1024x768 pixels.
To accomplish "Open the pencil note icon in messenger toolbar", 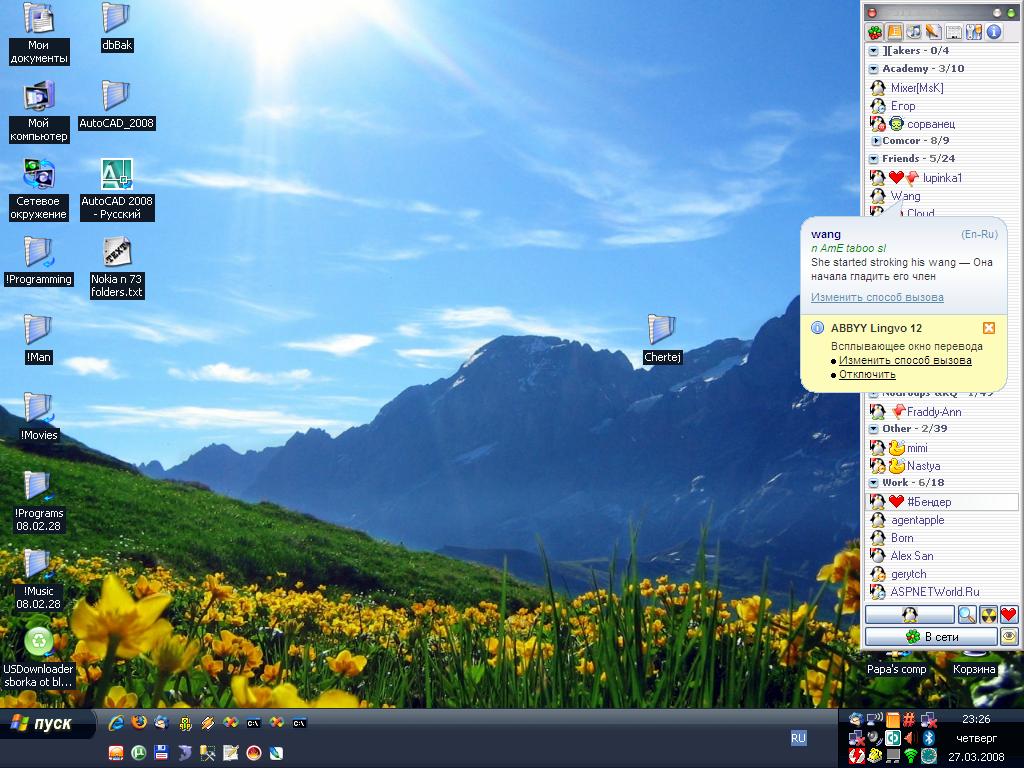I will (934, 31).
